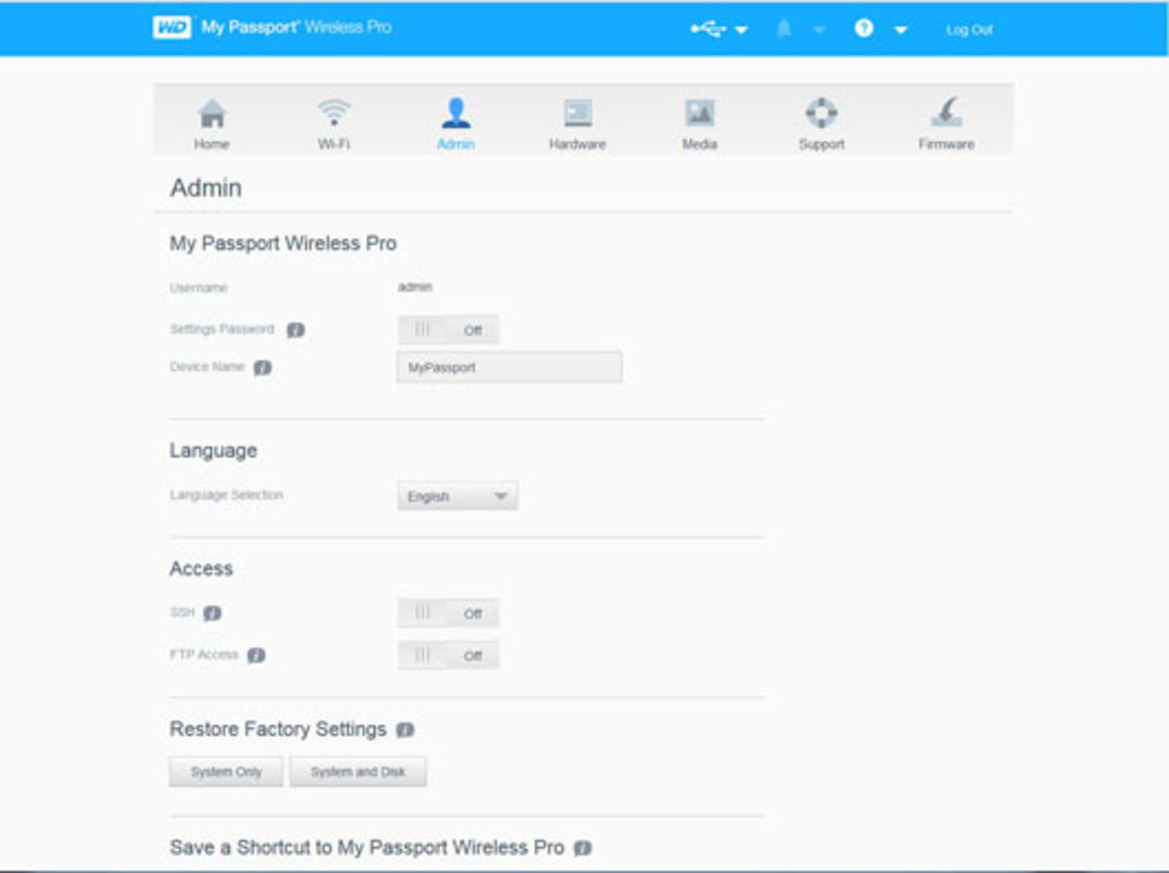The height and width of the screenshot is (873, 1169).
Task: Click the admin username value
Action: click(415, 287)
